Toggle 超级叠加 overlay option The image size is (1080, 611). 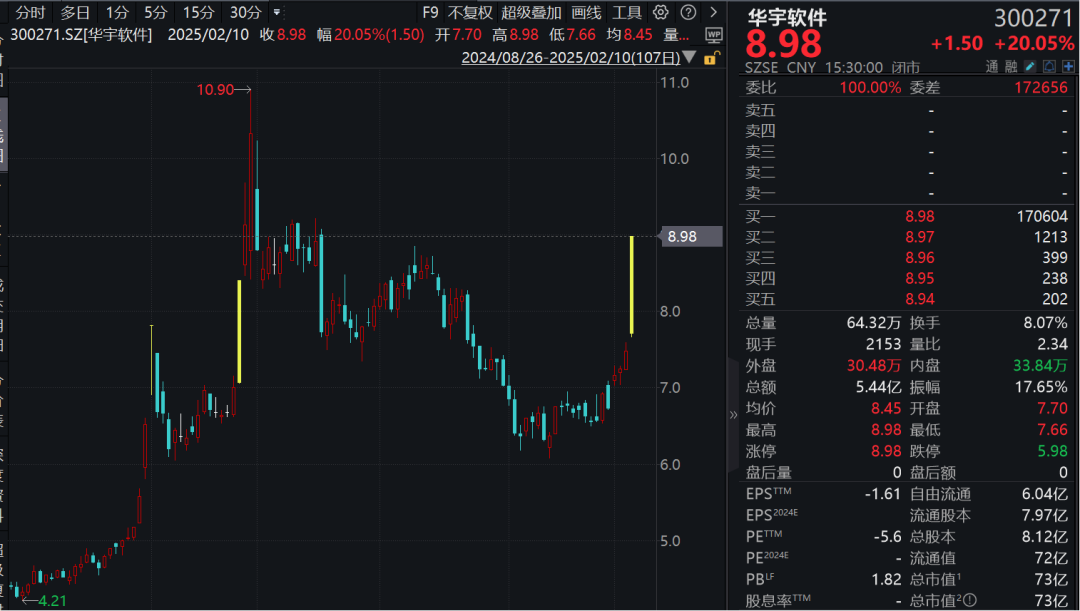click(531, 13)
